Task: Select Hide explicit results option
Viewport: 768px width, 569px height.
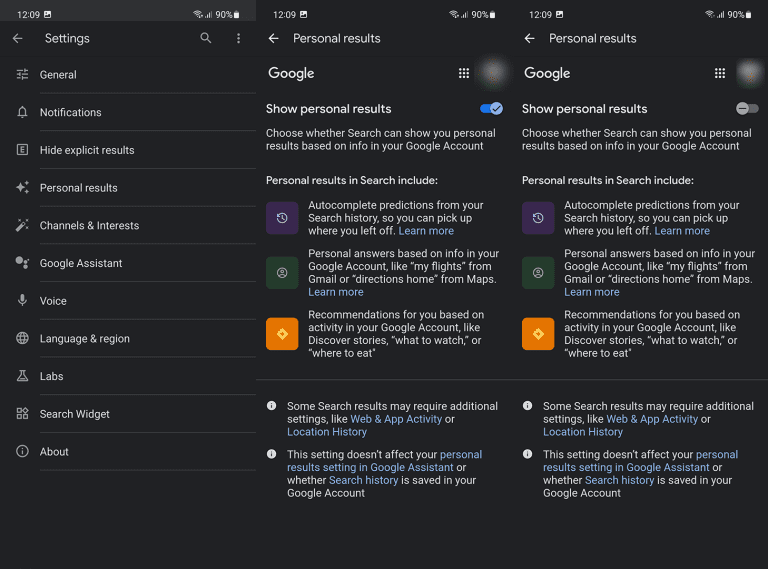Action: tap(87, 150)
